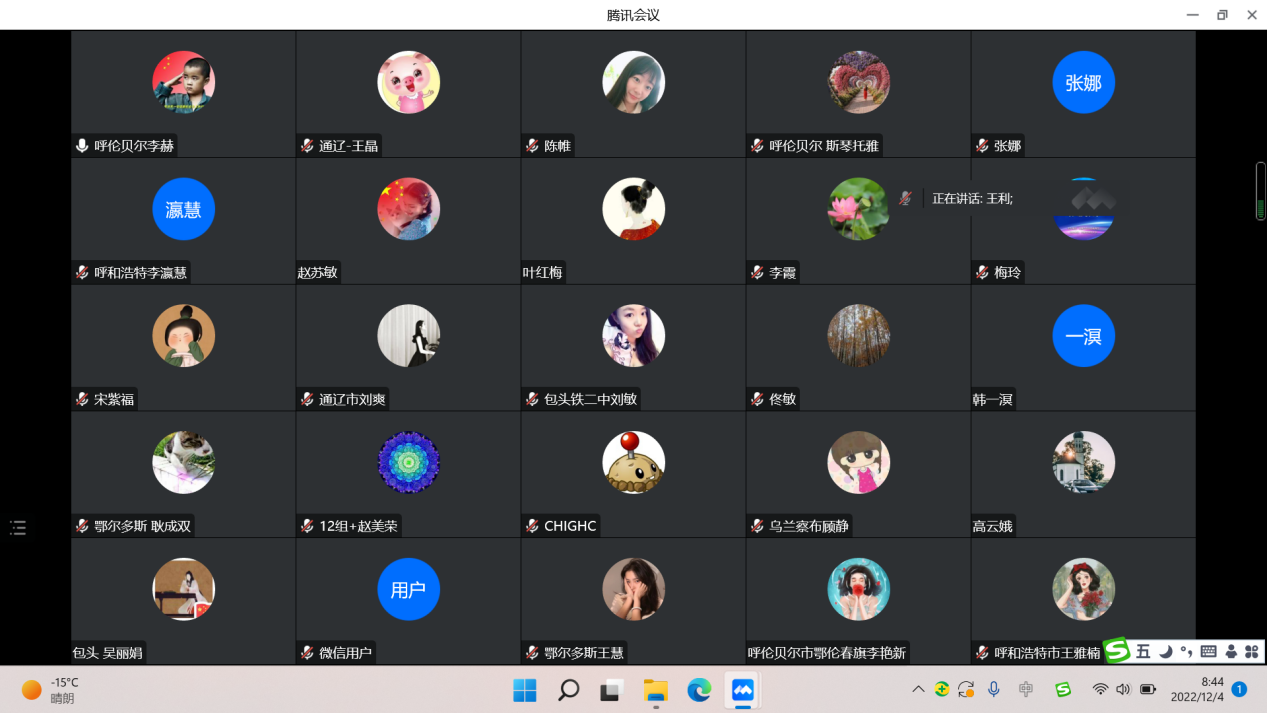Open the Windows Start menu
Image resolution: width=1267 pixels, height=713 pixels.
click(x=524, y=690)
